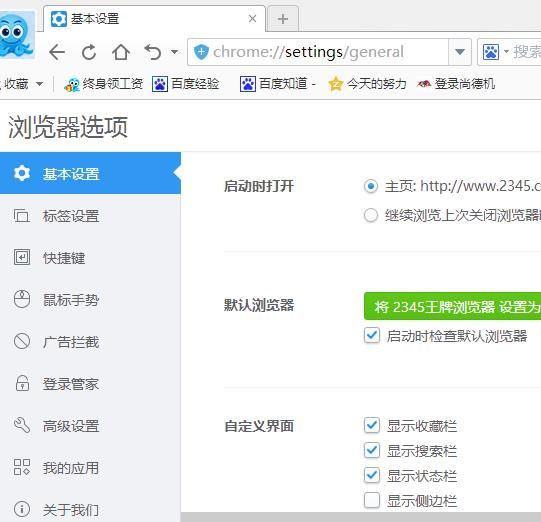Enable 显示侧边栏 checkbox
This screenshot has width=541, height=522.
(372, 500)
